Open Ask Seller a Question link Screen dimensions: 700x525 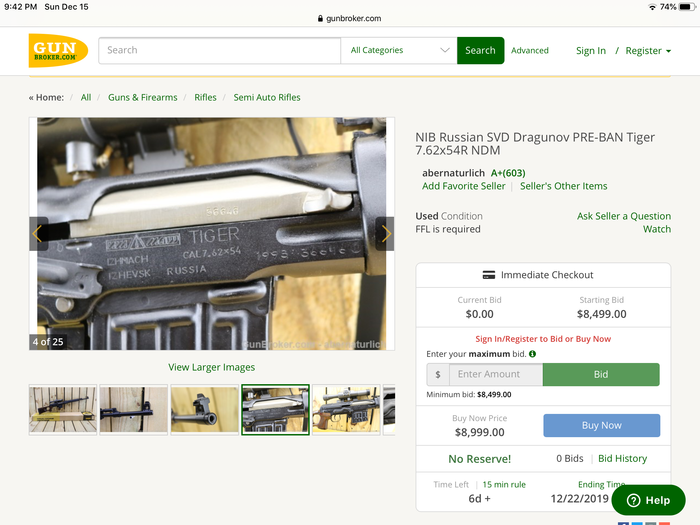tap(623, 216)
